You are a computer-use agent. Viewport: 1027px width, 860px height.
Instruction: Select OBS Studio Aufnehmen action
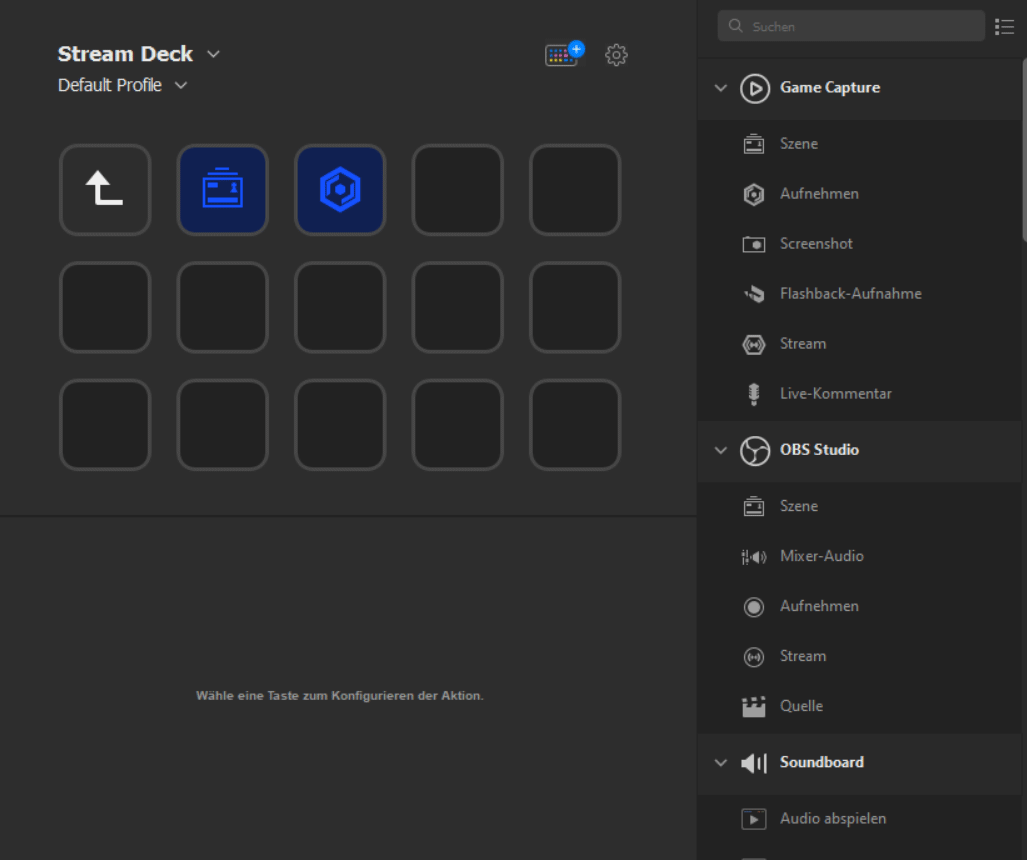818,606
